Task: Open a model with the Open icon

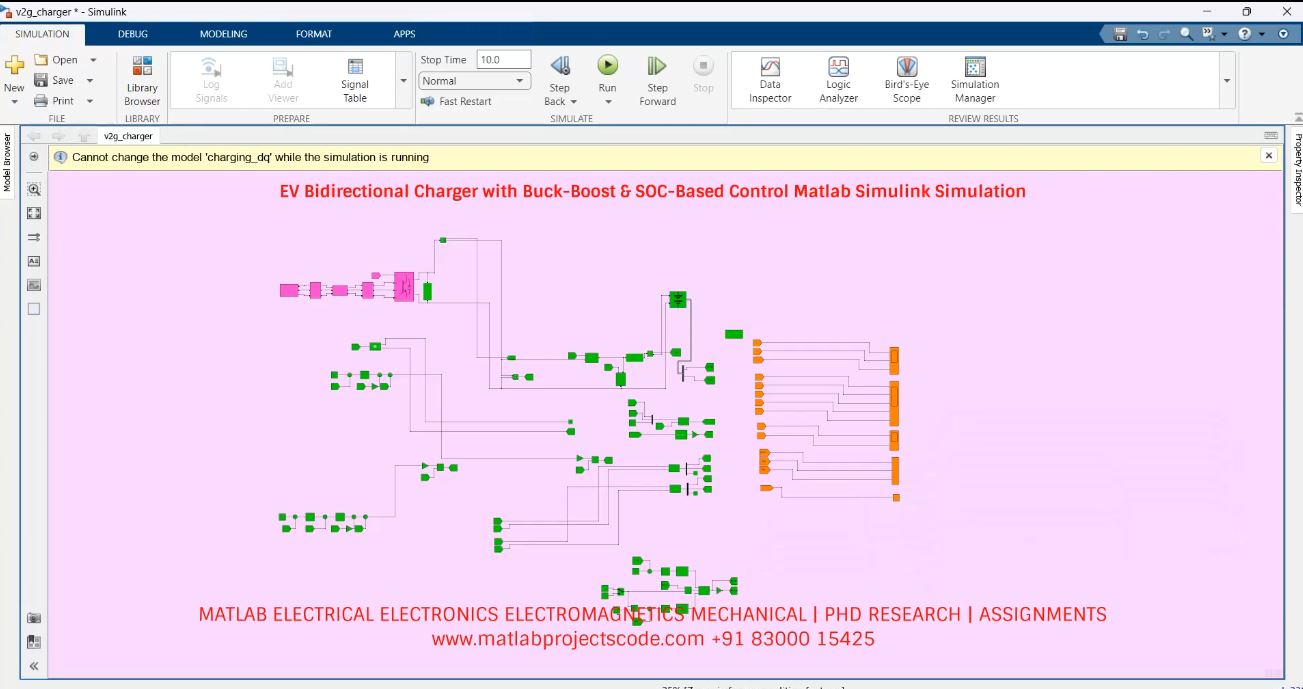Action: (42, 60)
